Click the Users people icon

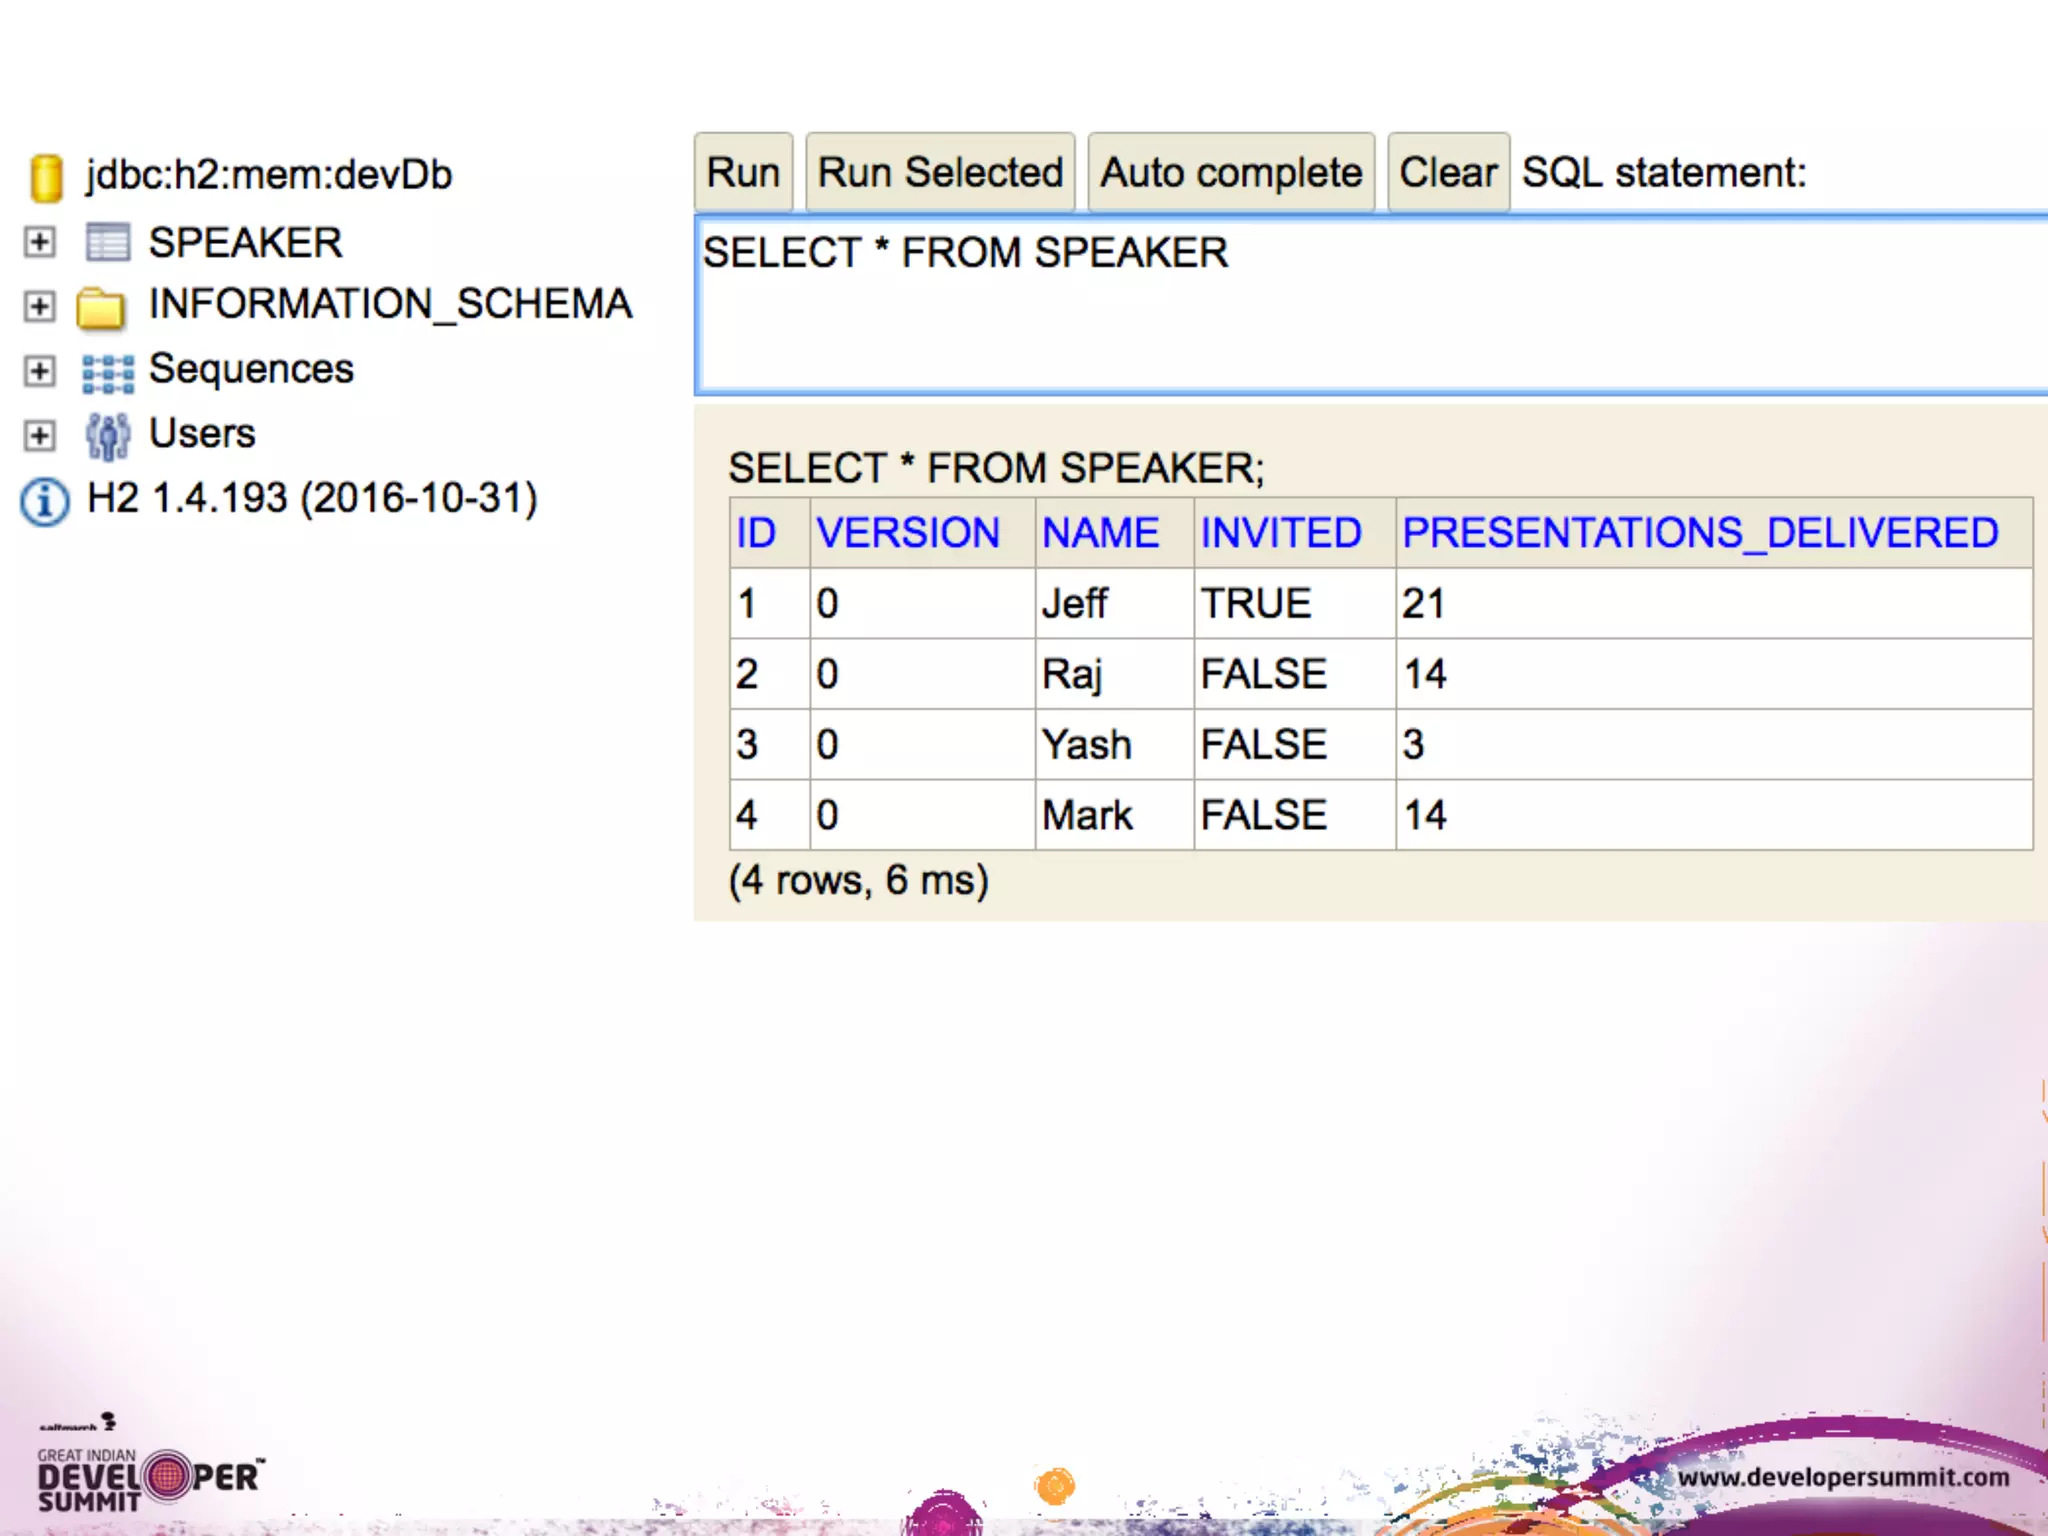click(107, 436)
